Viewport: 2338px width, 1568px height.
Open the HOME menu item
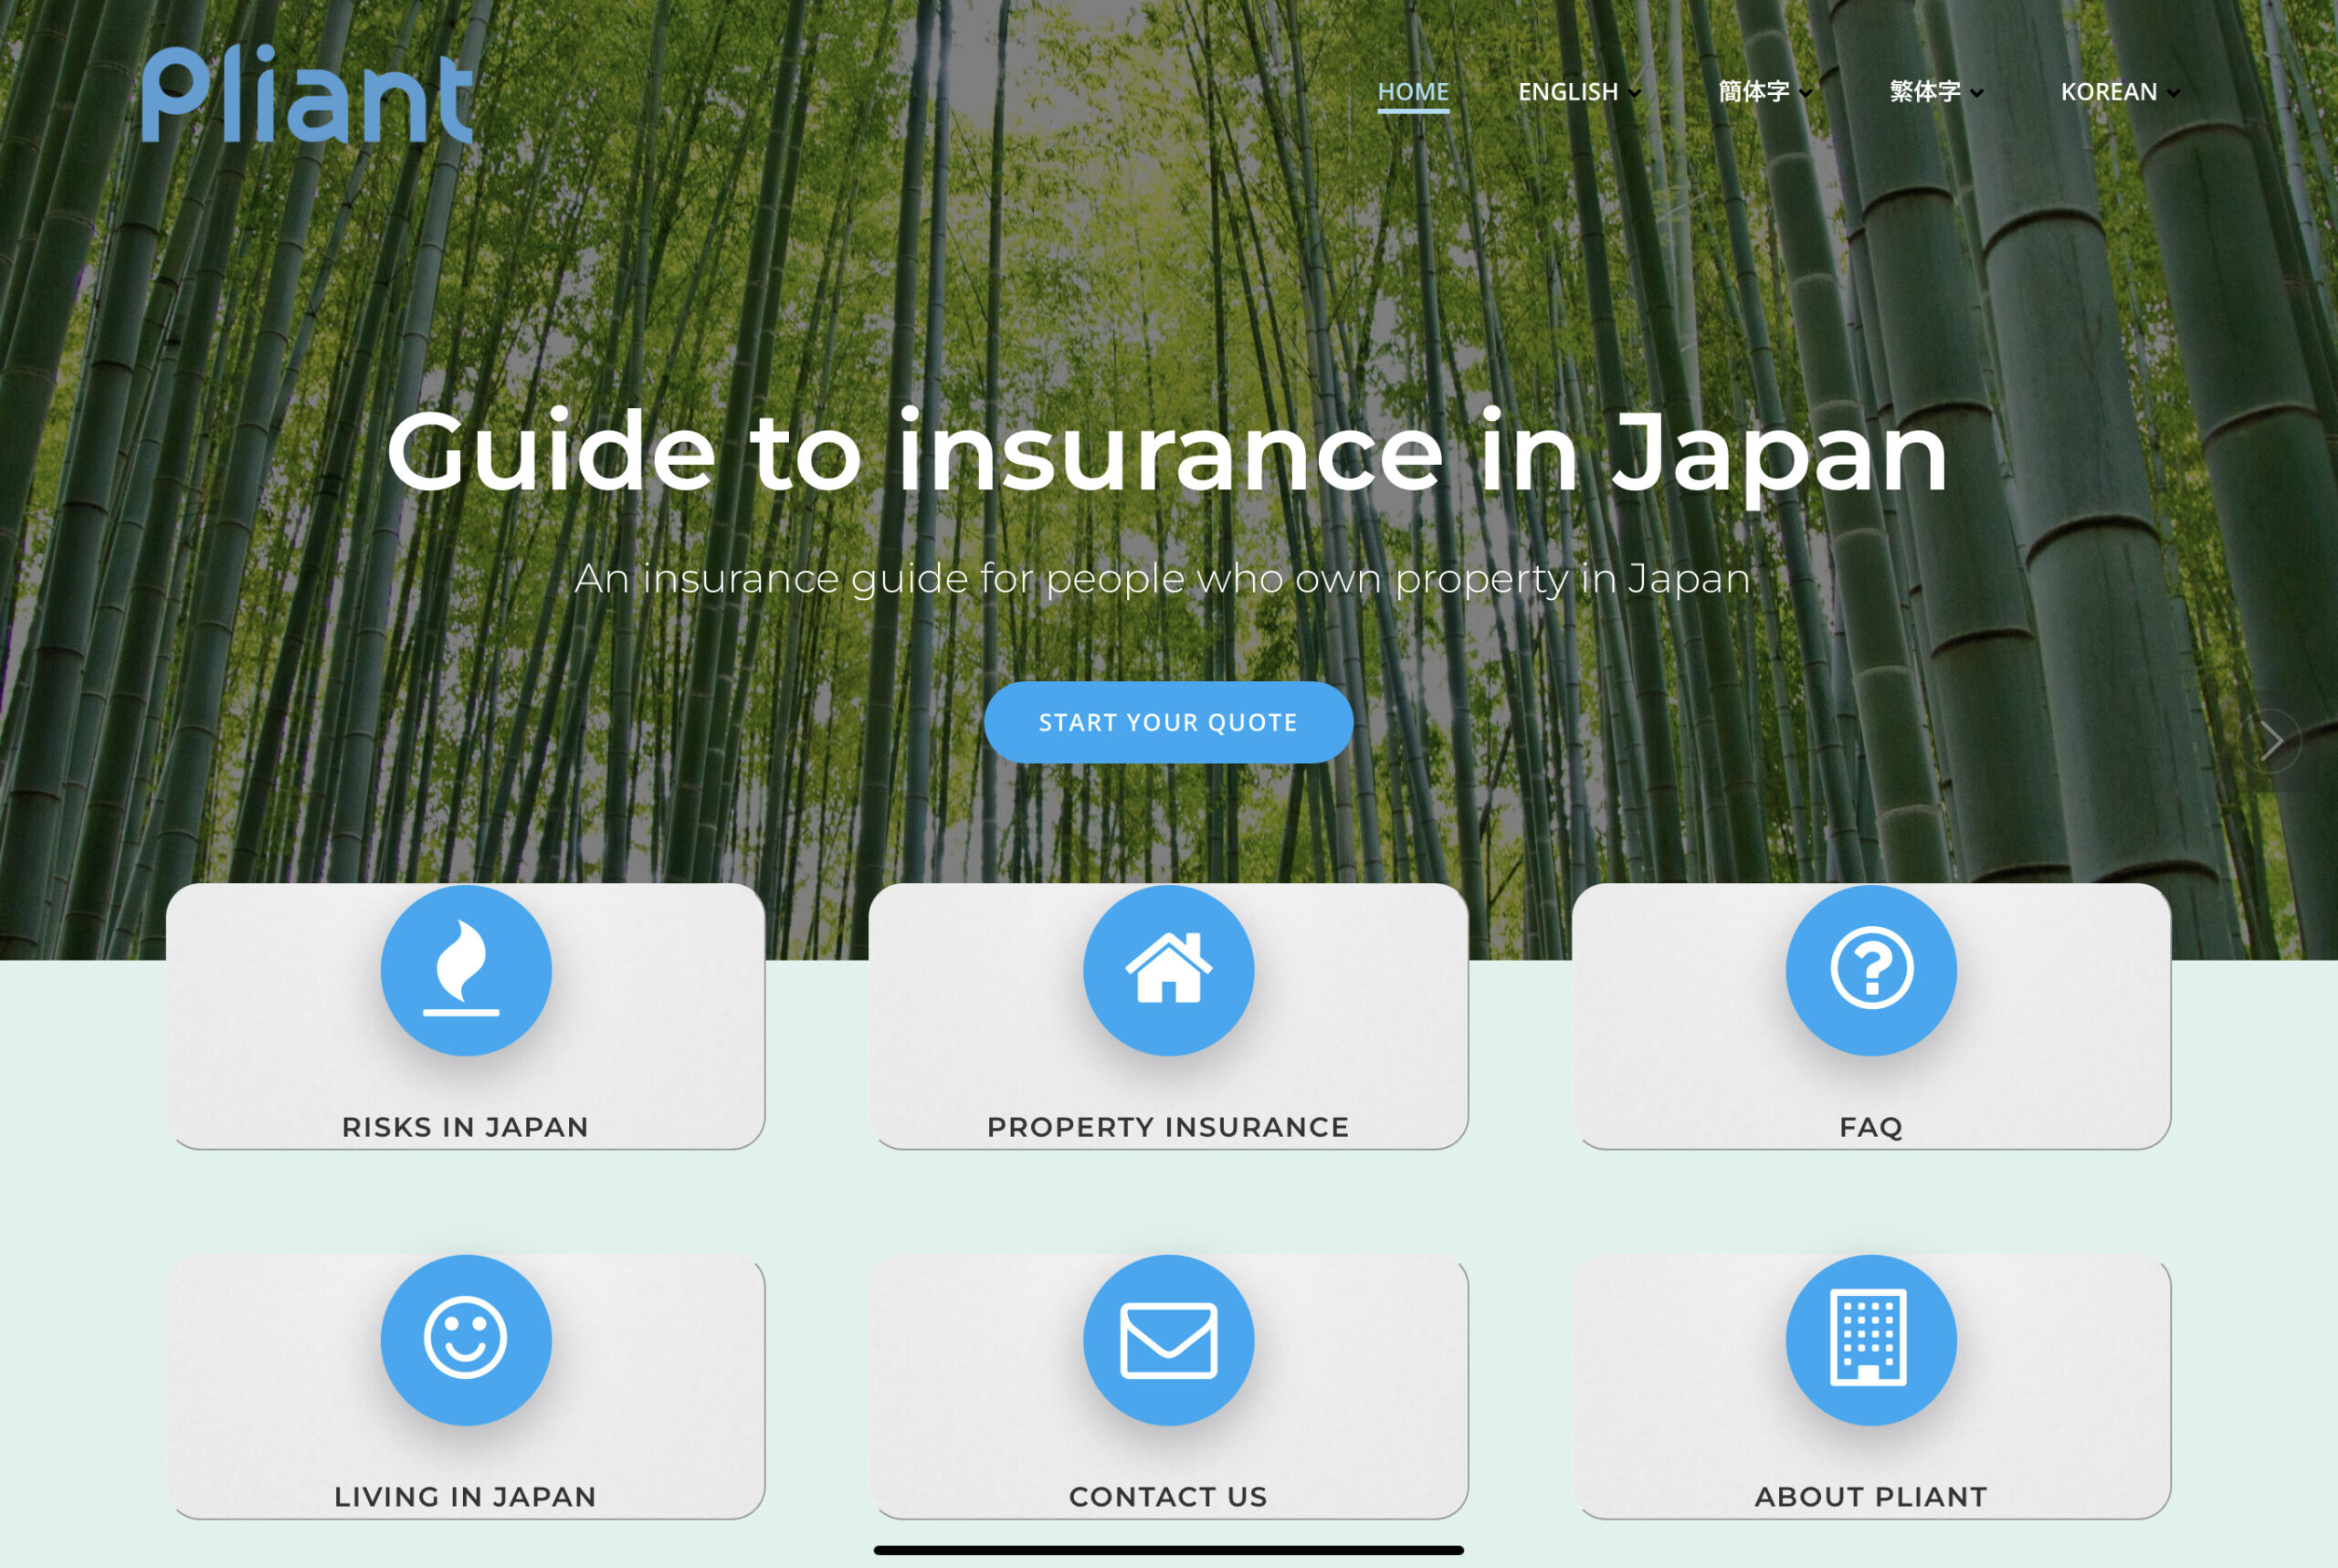tap(1413, 92)
